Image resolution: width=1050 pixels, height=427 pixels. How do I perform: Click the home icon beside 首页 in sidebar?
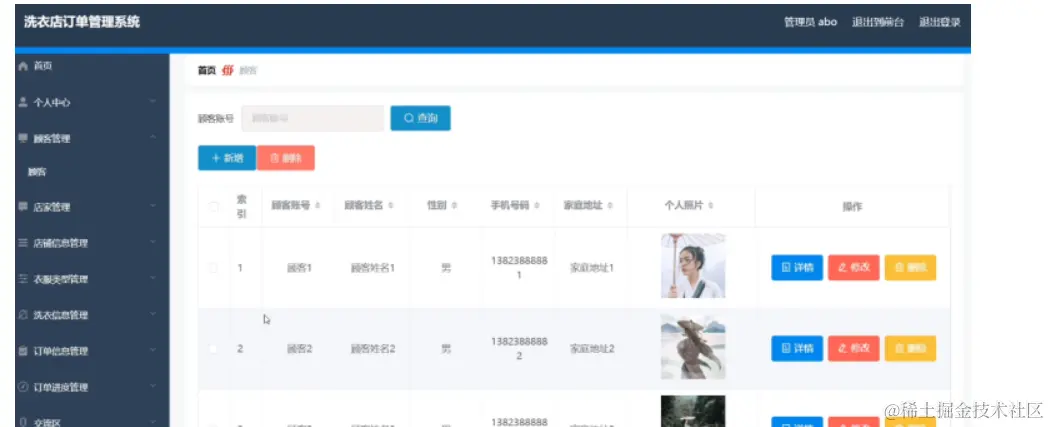click(23, 66)
